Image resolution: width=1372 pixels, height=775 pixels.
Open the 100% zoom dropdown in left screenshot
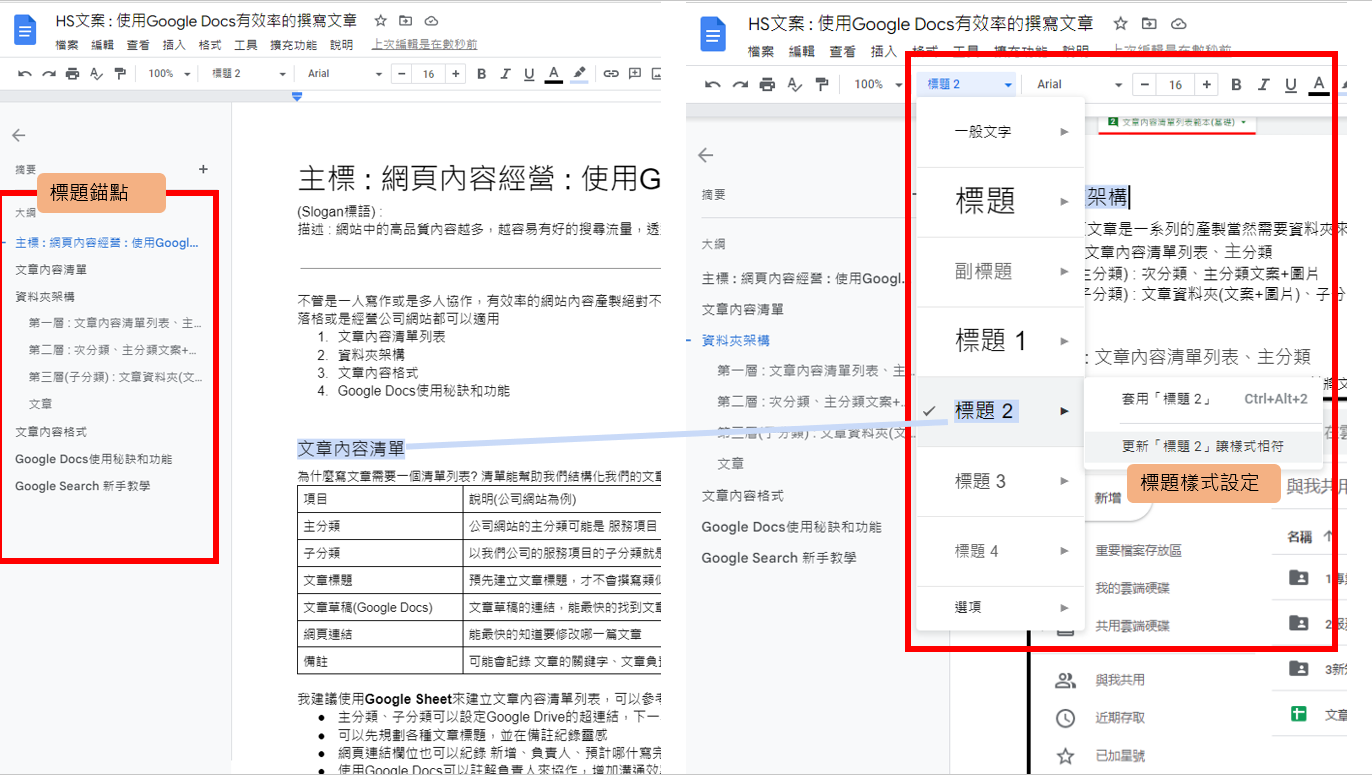tap(167, 74)
